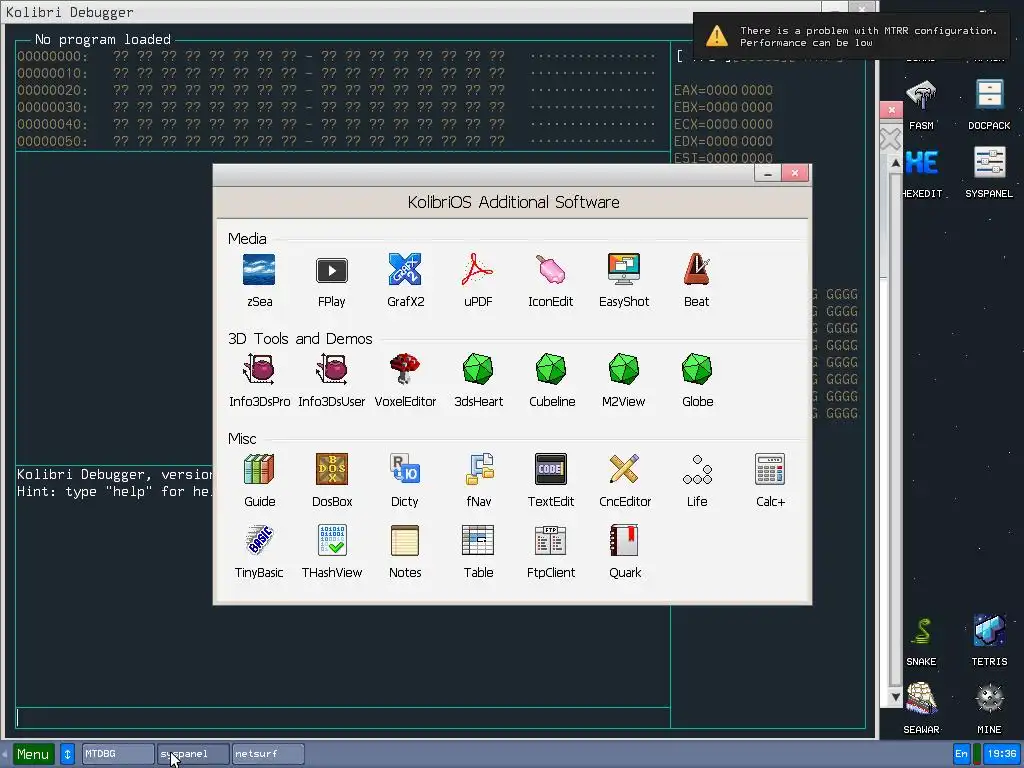Click the debugger command input line
Image resolution: width=1024 pixels, height=768 pixels.
[x=343, y=718]
